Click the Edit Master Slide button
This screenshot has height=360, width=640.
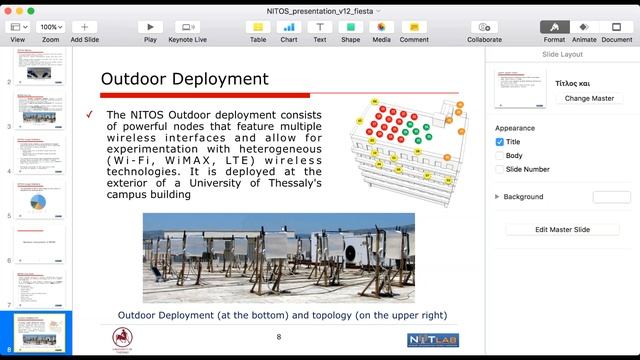562,229
